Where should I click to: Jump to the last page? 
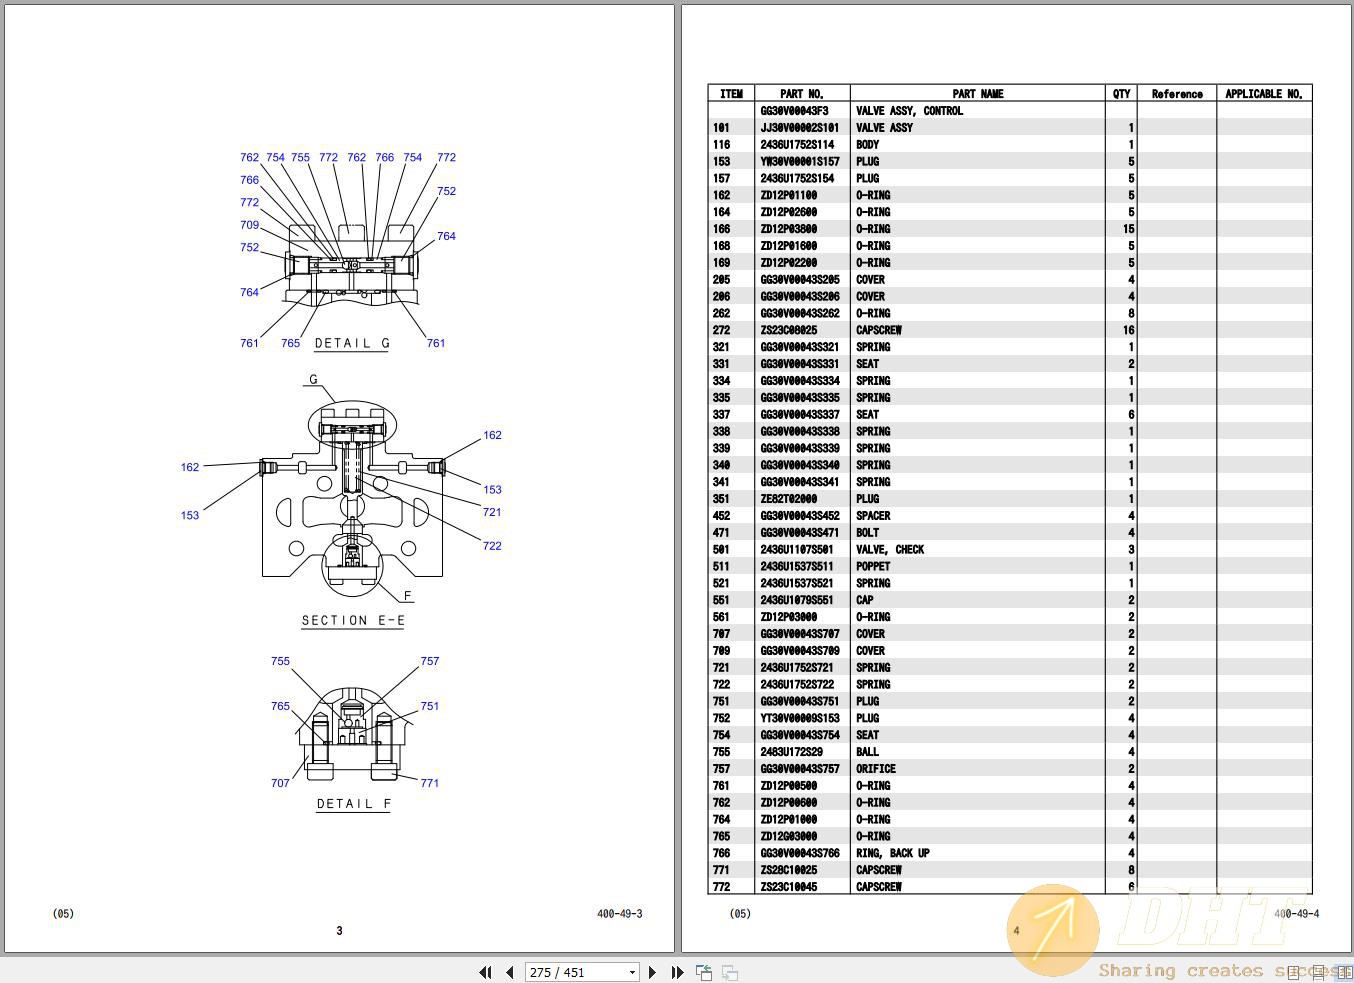(677, 972)
